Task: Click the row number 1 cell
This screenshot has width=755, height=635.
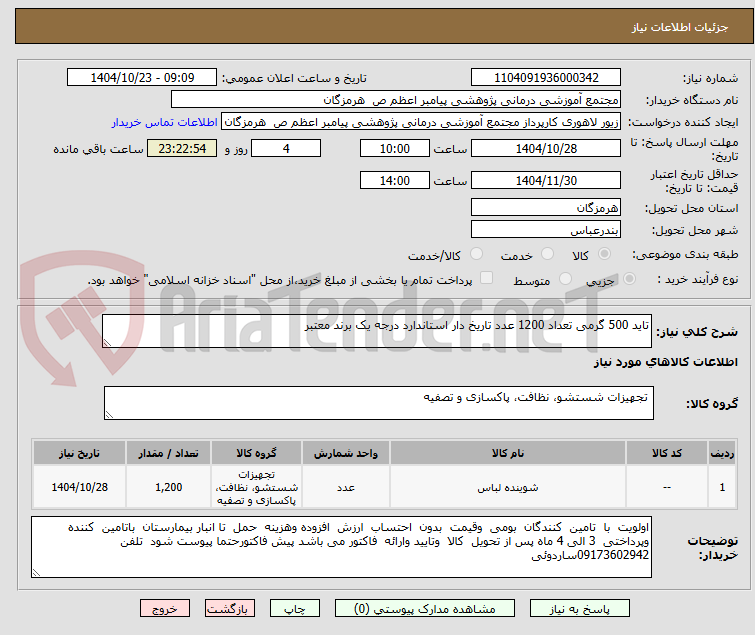Action: pyautogui.click(x=722, y=487)
